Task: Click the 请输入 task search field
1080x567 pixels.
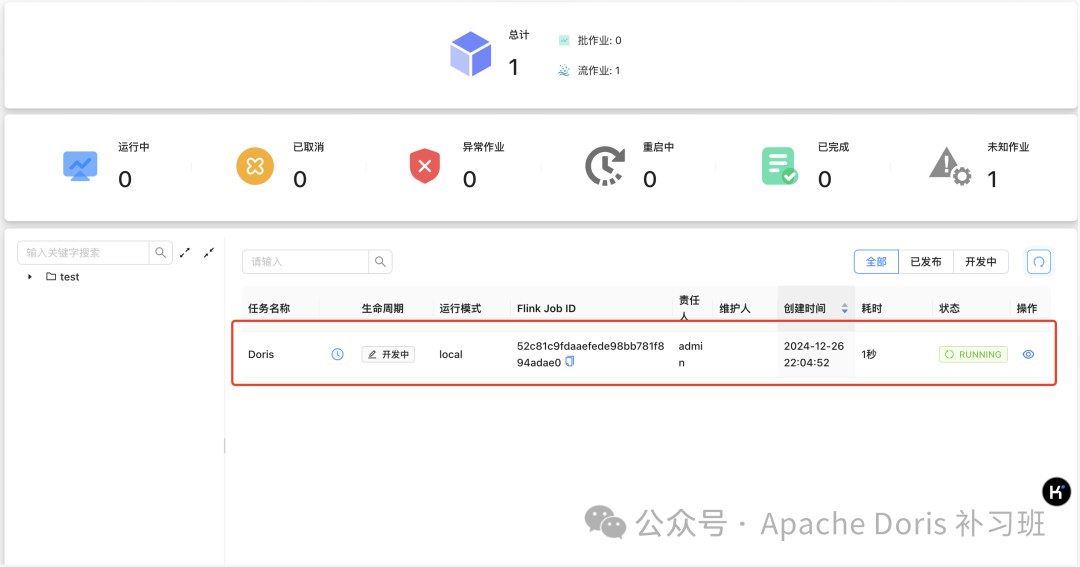Action: pos(305,262)
